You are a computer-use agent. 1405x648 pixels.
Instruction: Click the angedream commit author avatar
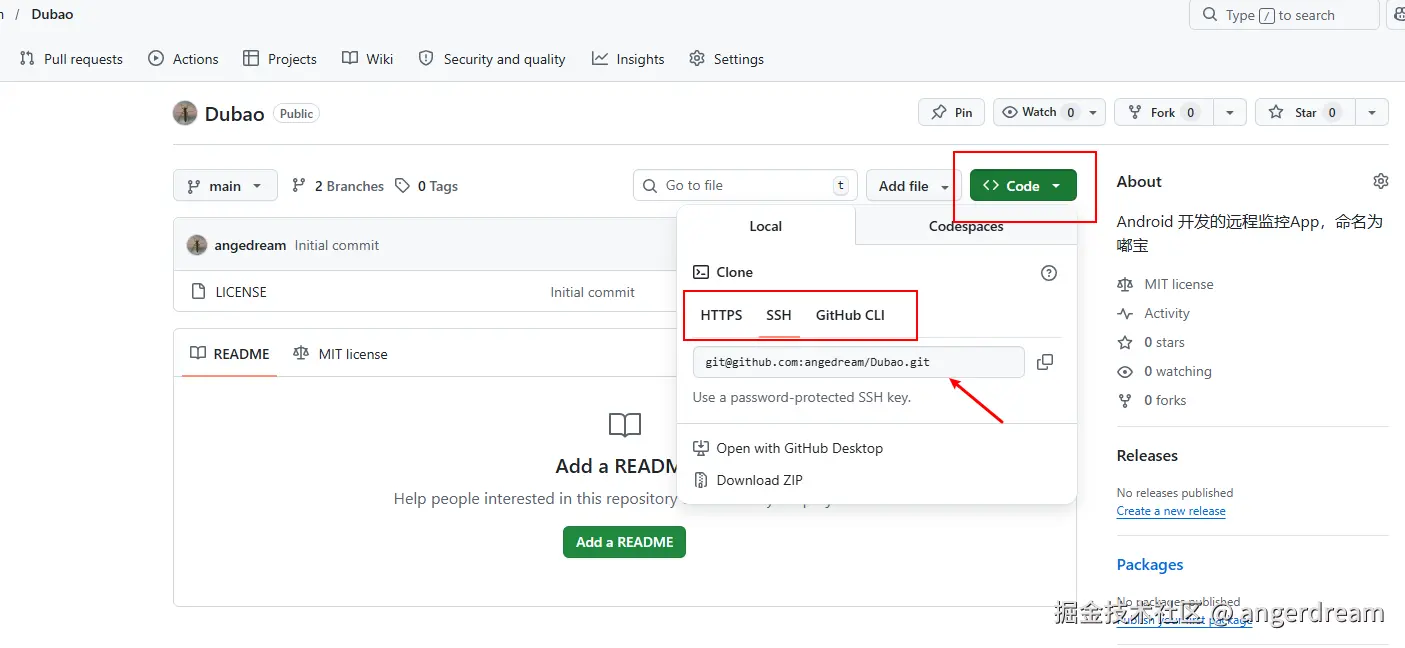pyautogui.click(x=197, y=245)
